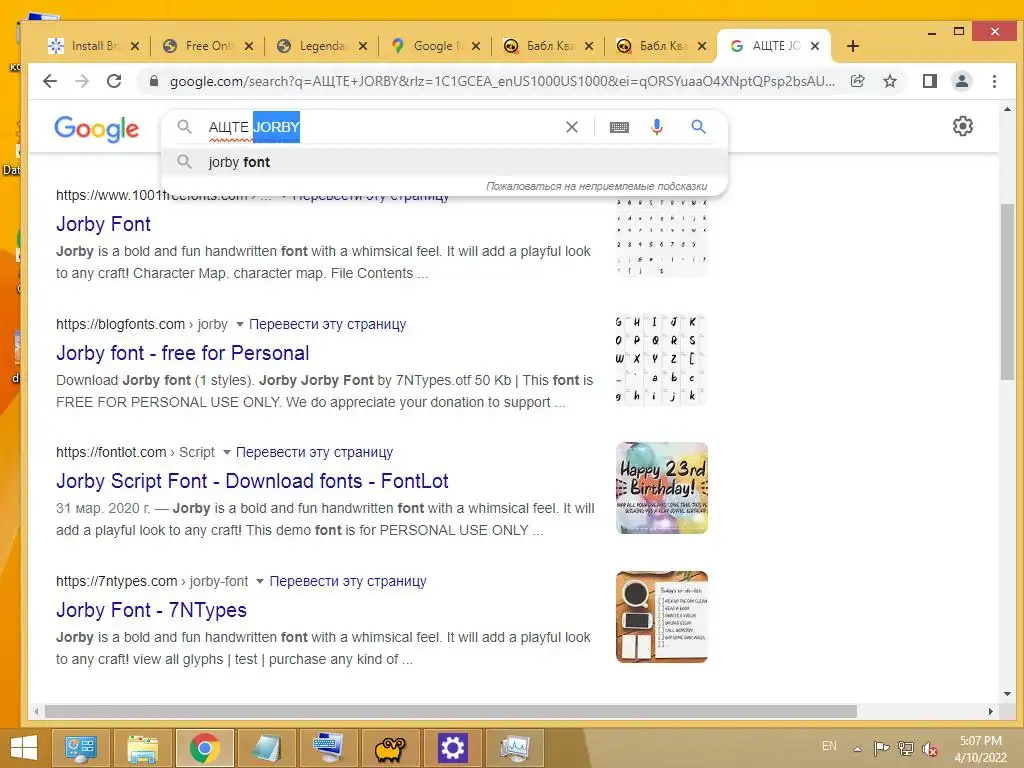
Task: Click the vertical page scrollbar thumb
Action: click(x=1006, y=291)
